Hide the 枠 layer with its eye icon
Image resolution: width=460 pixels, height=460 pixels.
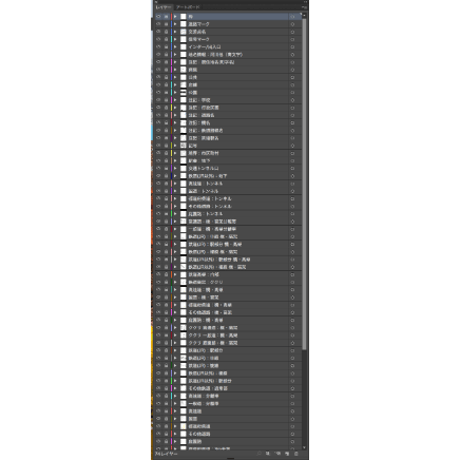click(158, 16)
